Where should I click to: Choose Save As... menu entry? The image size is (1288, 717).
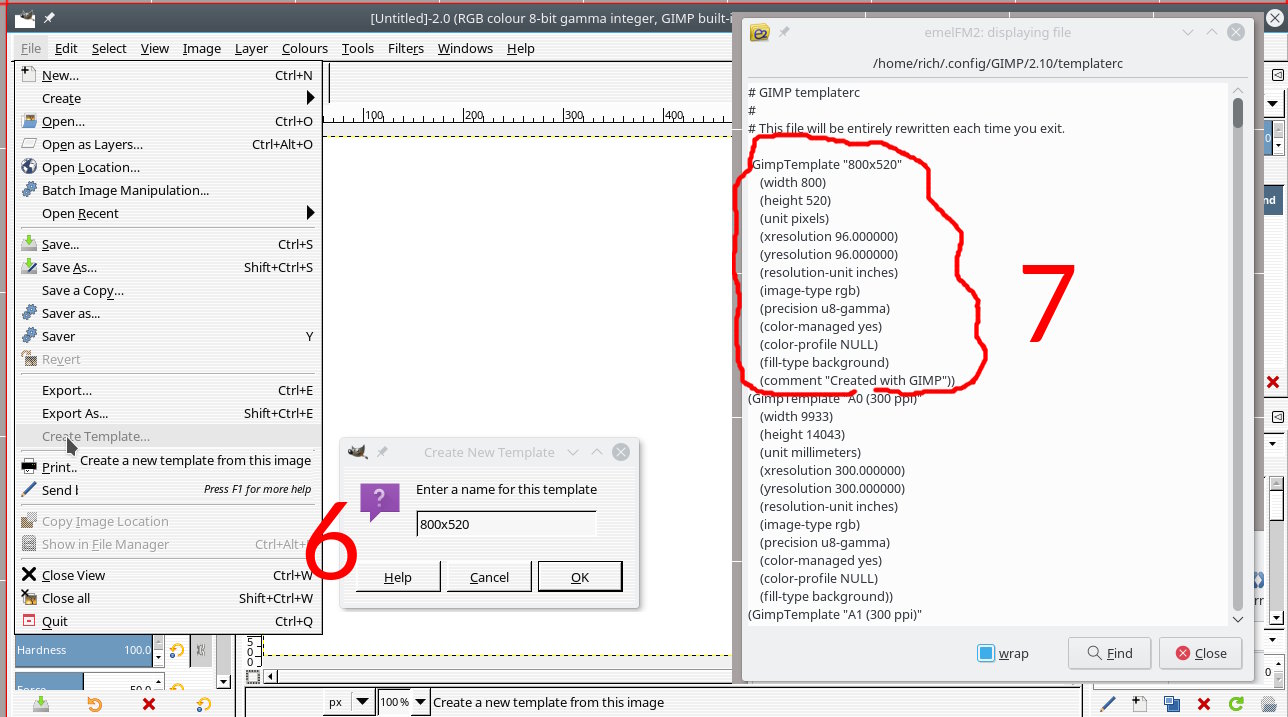168,267
